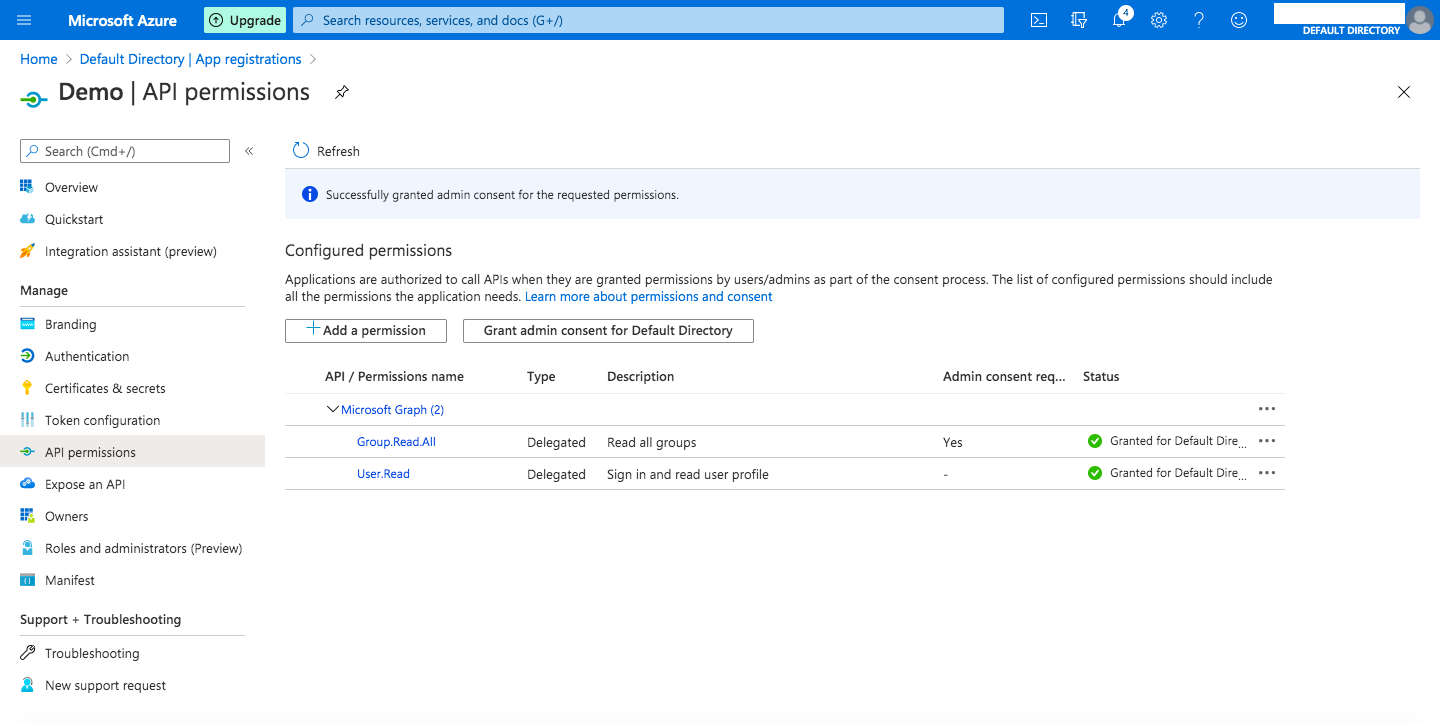Click Add a permission button
The height and width of the screenshot is (724, 1440).
coord(366,331)
